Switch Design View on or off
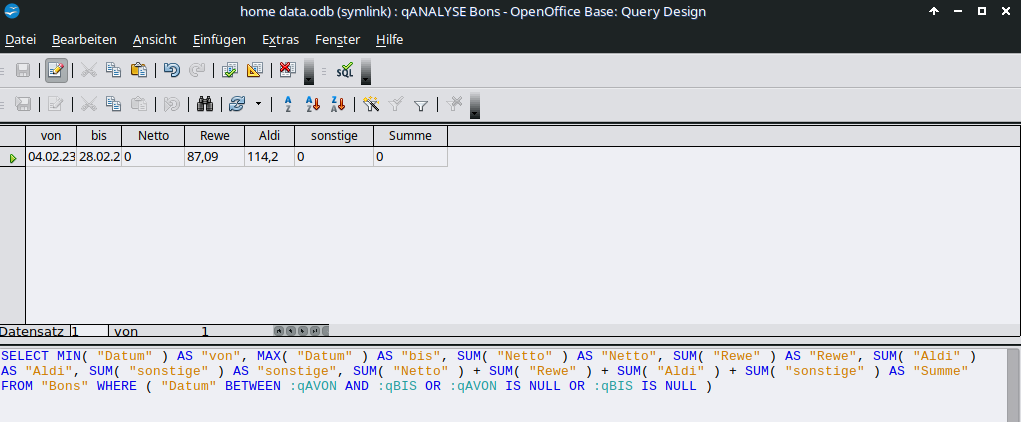The height and width of the screenshot is (422, 1021). 255,70
